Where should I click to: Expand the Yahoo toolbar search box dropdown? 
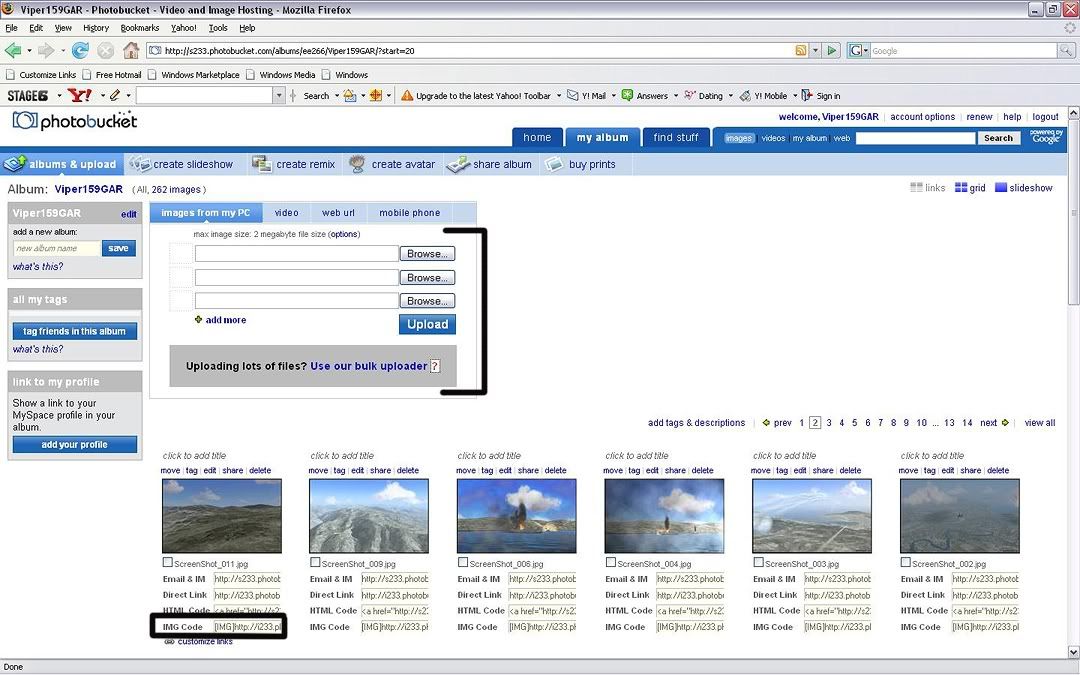[x=279, y=96]
